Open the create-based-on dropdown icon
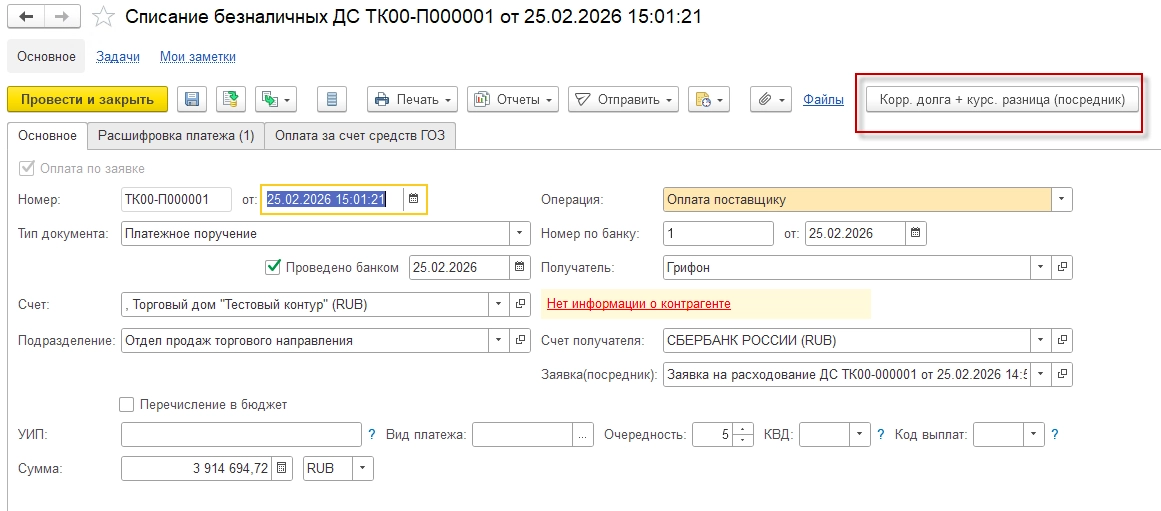 tap(275, 99)
